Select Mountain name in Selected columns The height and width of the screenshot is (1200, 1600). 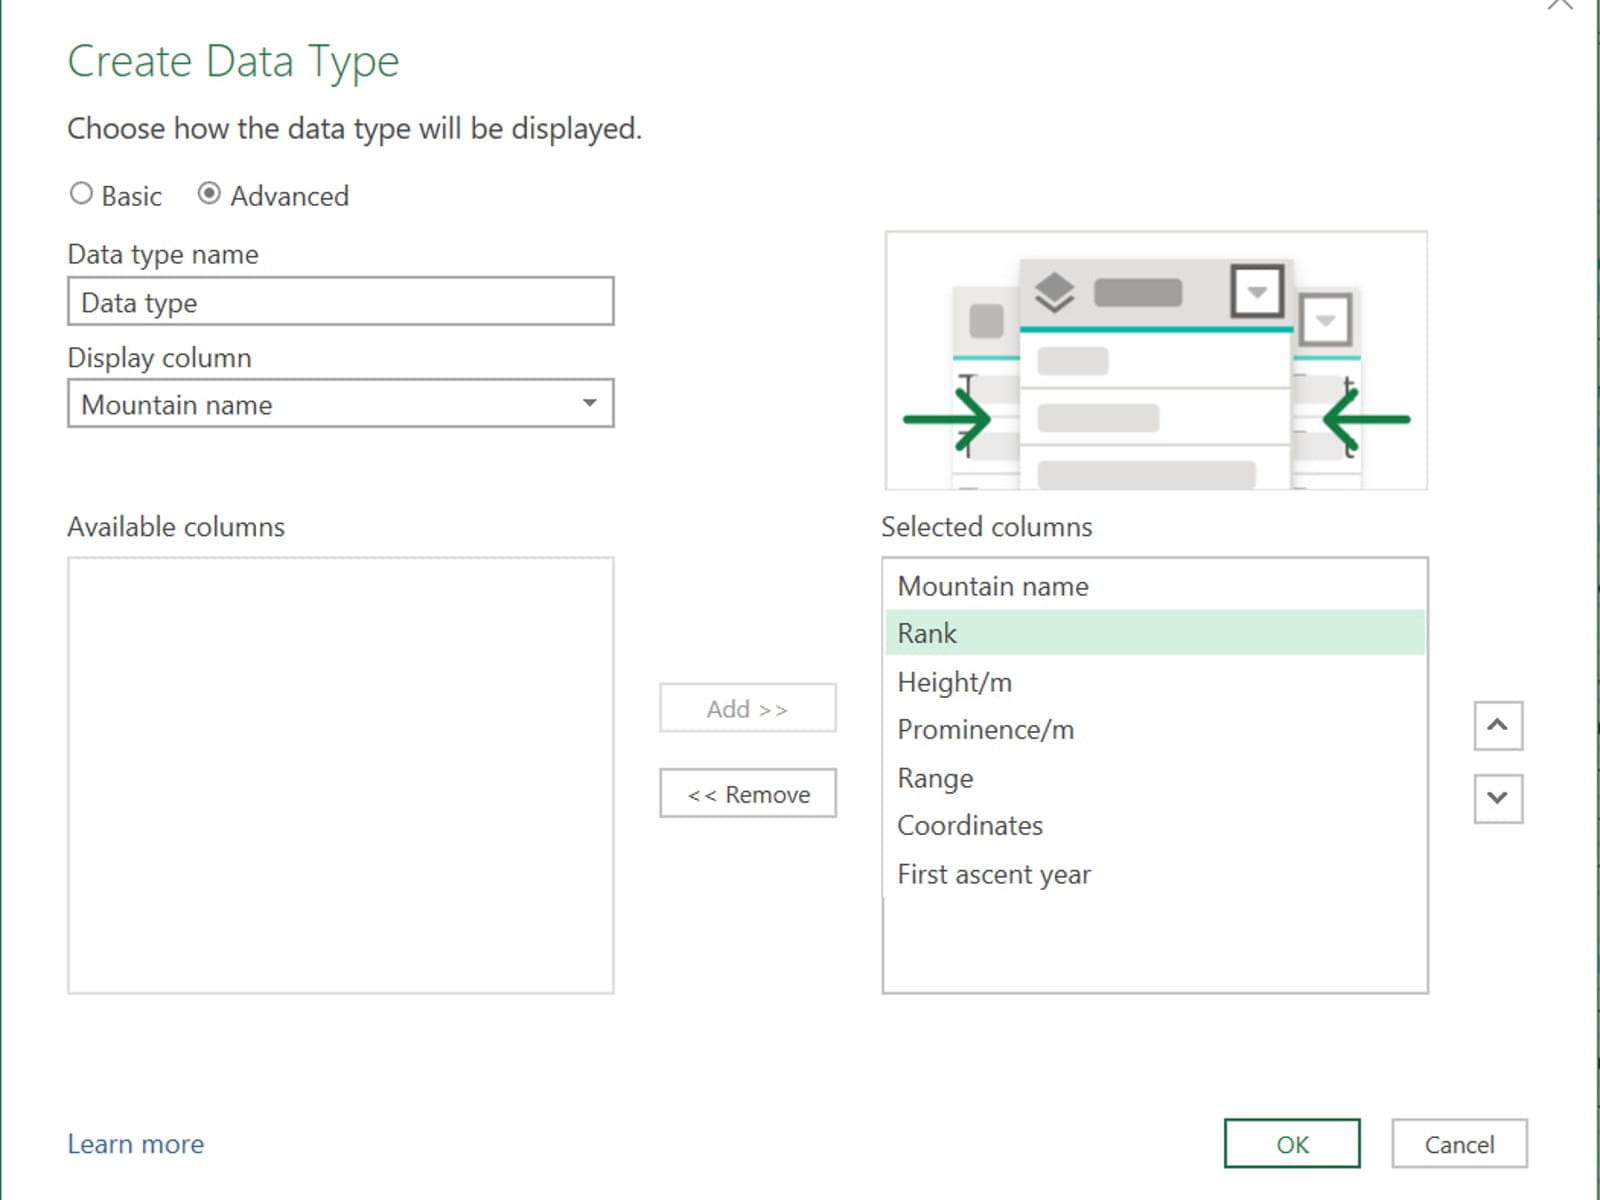click(992, 586)
